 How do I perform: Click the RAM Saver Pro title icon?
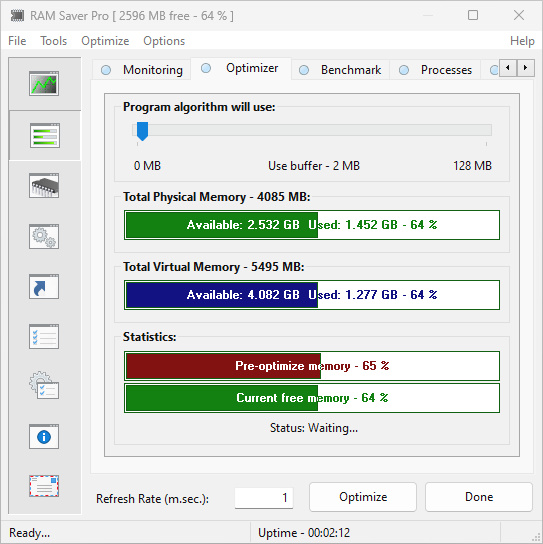coord(17,16)
